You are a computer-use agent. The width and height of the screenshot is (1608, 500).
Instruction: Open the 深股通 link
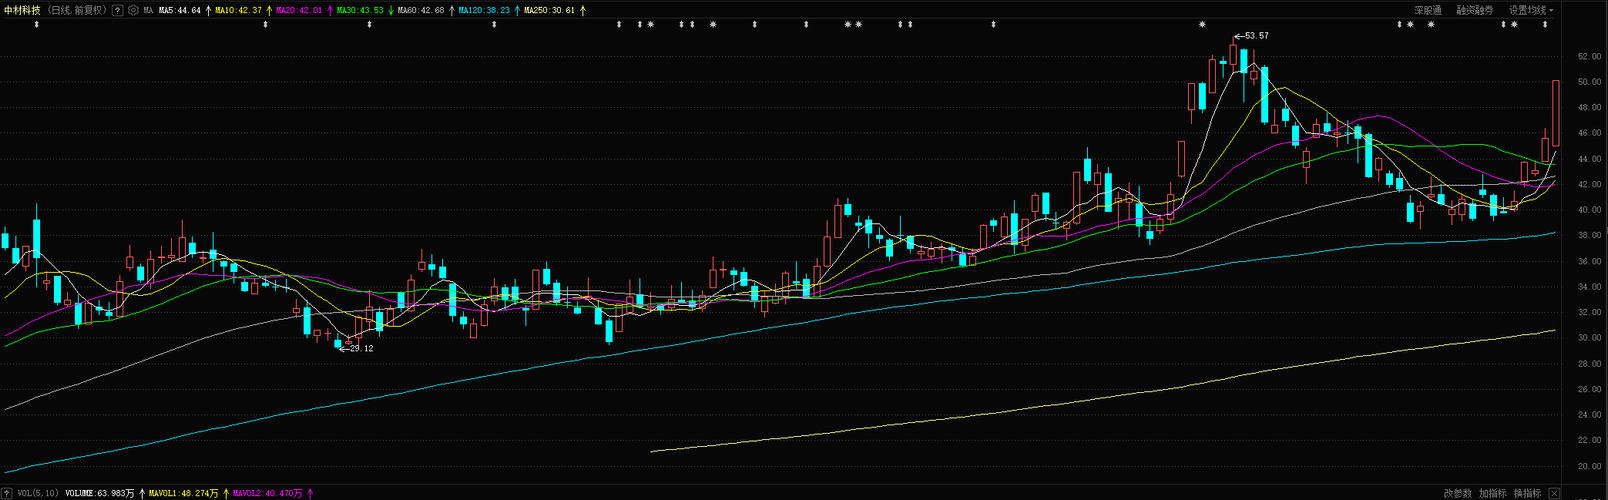pos(1427,10)
